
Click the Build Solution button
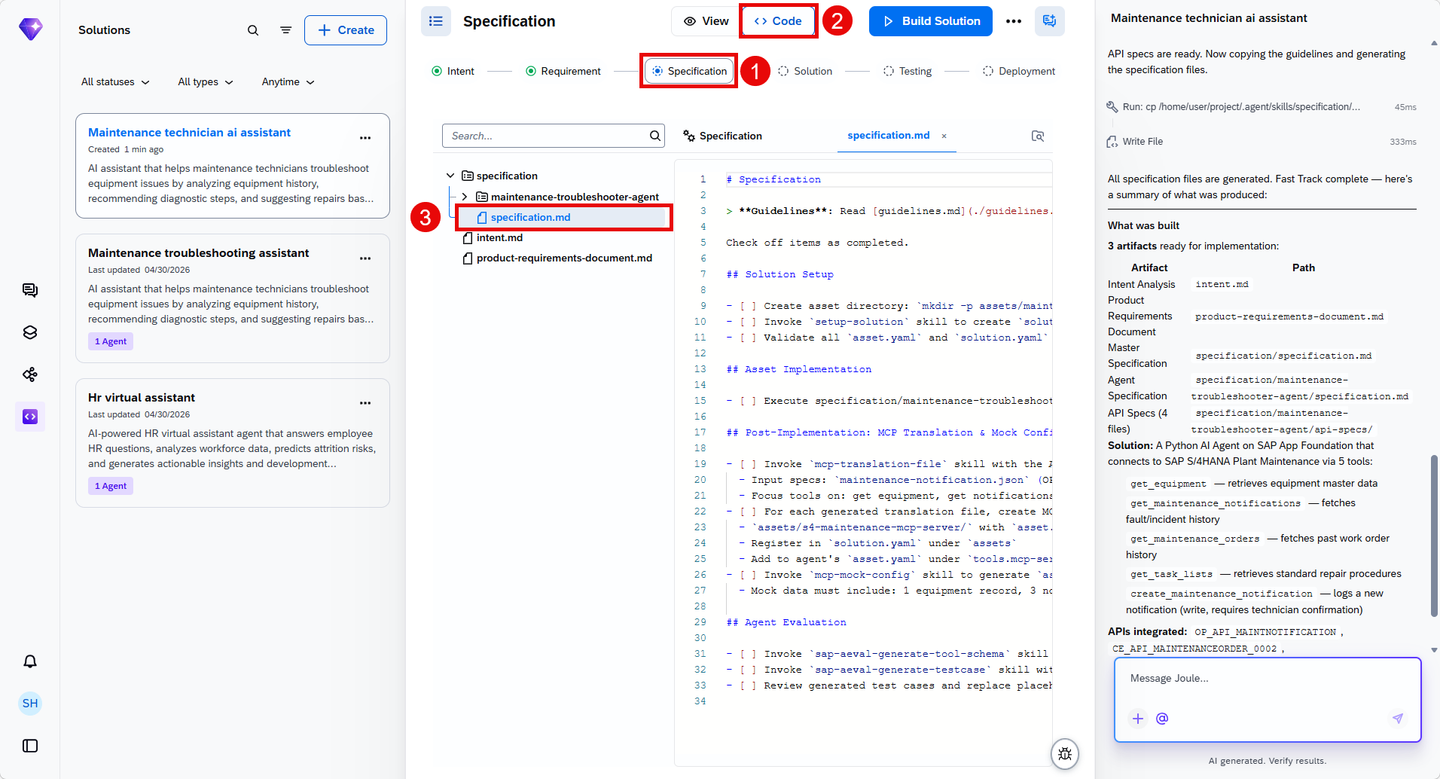(931, 21)
